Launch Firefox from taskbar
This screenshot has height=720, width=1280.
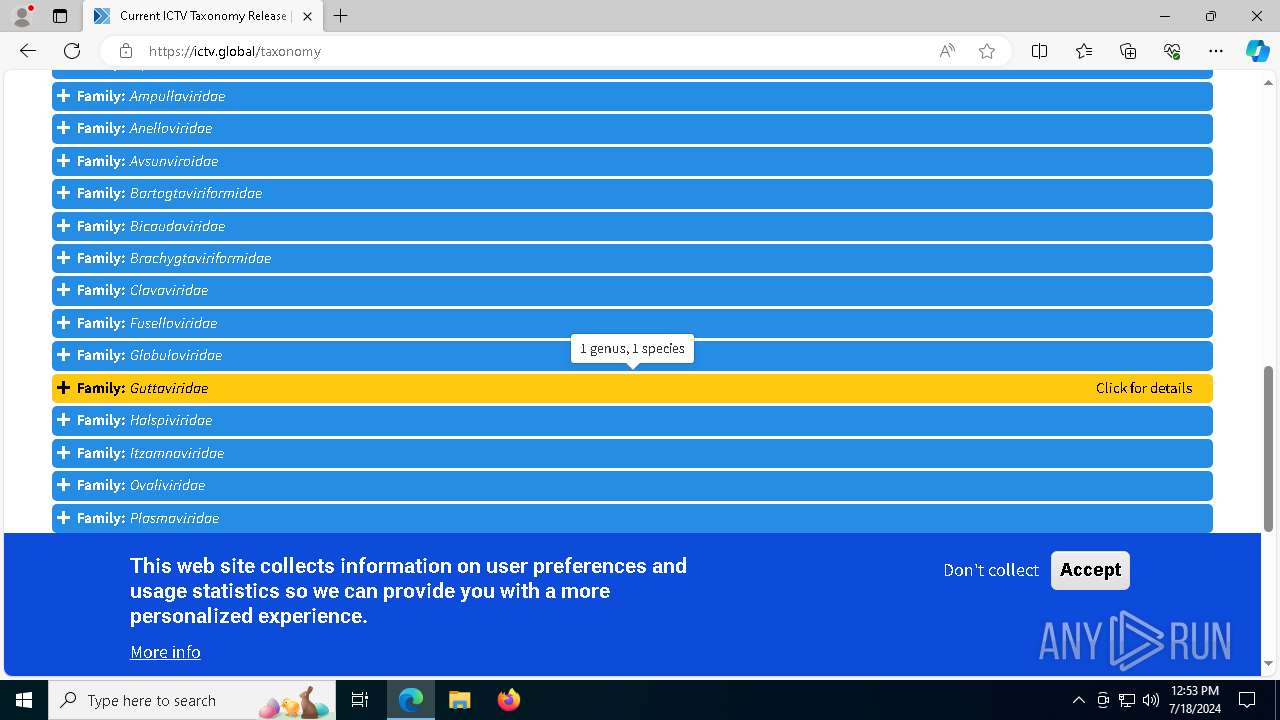(508, 700)
